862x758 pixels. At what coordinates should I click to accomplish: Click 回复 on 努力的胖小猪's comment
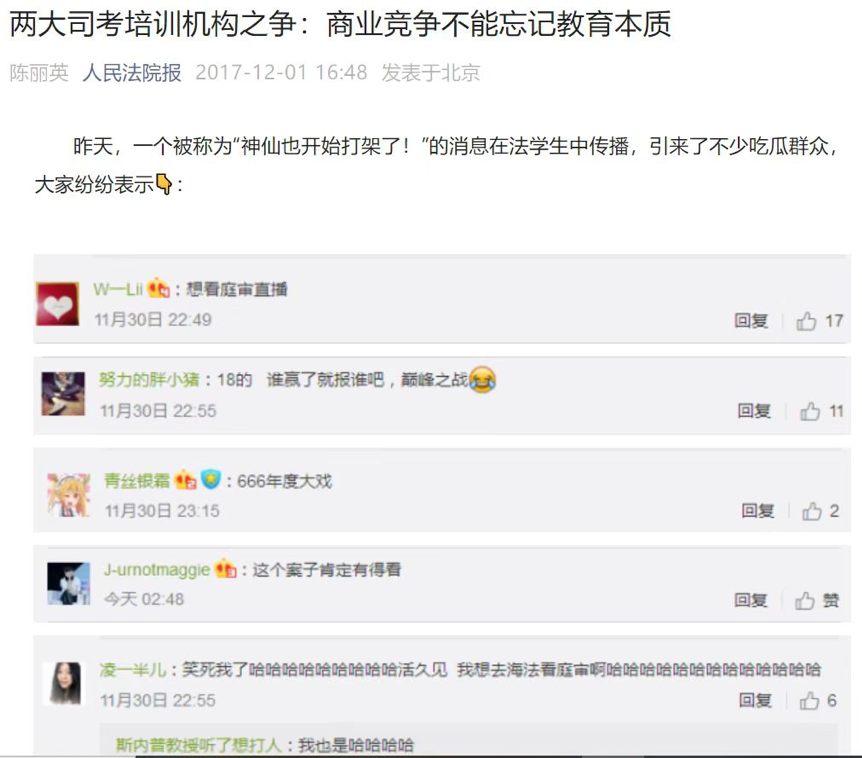coord(754,411)
